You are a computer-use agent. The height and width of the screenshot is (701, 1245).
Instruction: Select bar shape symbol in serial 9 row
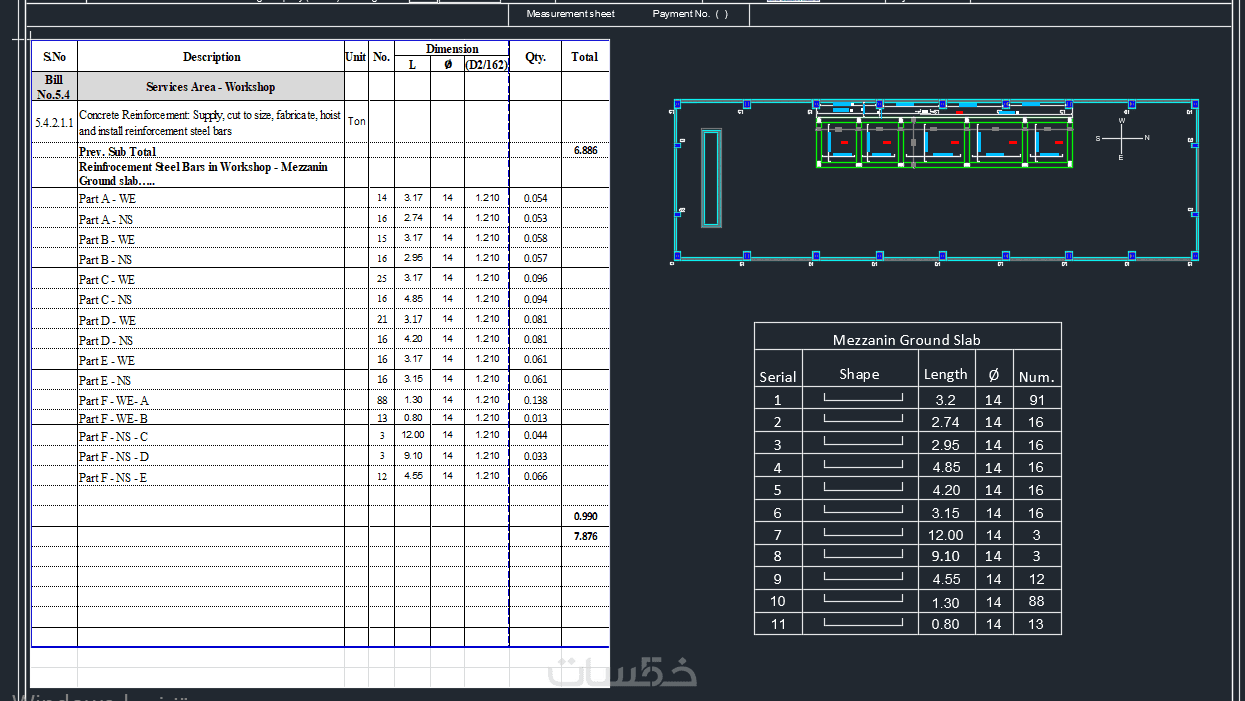pos(863,577)
